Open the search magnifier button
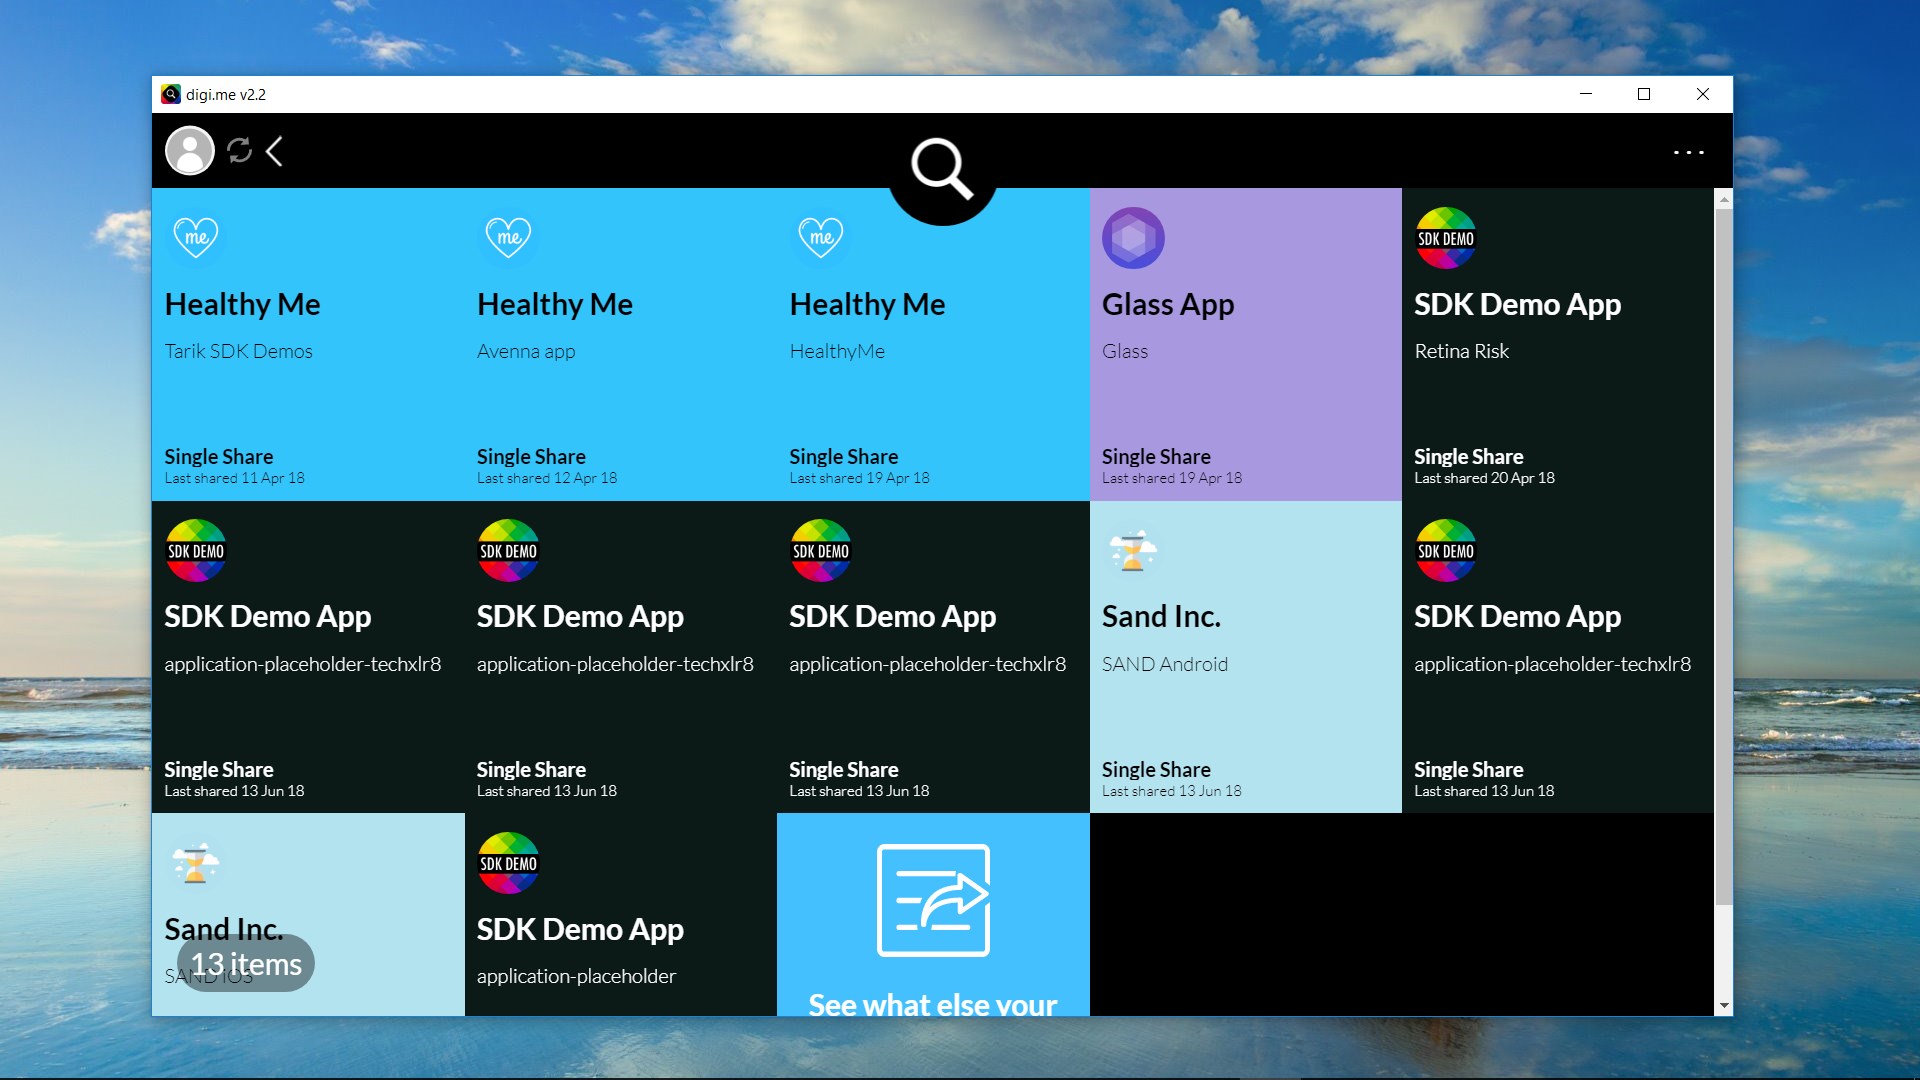1920x1080 pixels. pos(941,169)
